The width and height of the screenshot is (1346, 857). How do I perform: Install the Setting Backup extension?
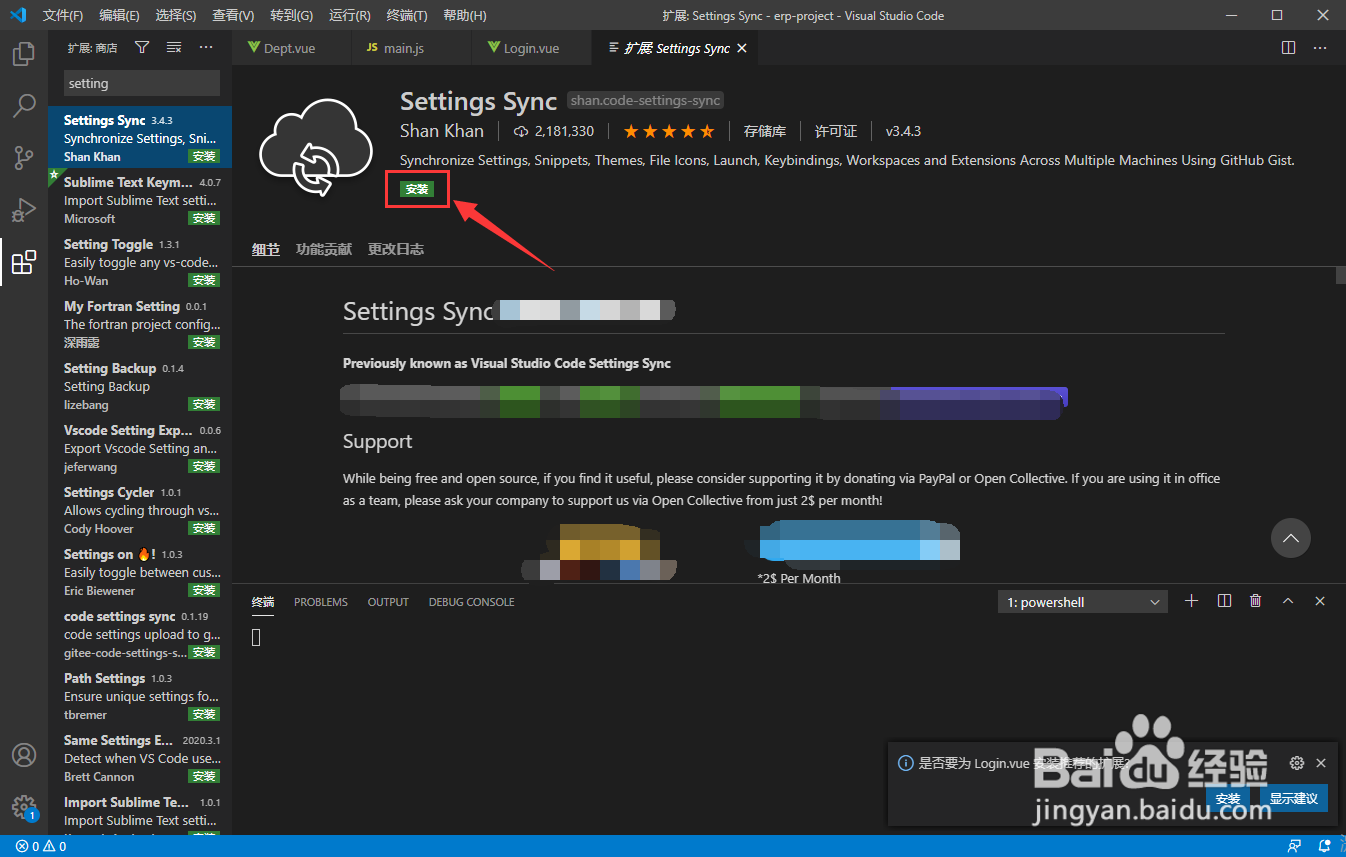(204, 404)
